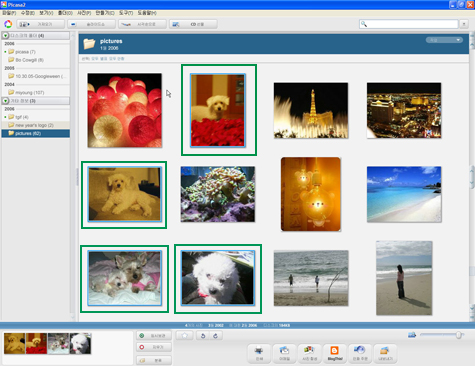Select the dog lying on carpet photo
475x366 pixels.
(x=125, y=194)
